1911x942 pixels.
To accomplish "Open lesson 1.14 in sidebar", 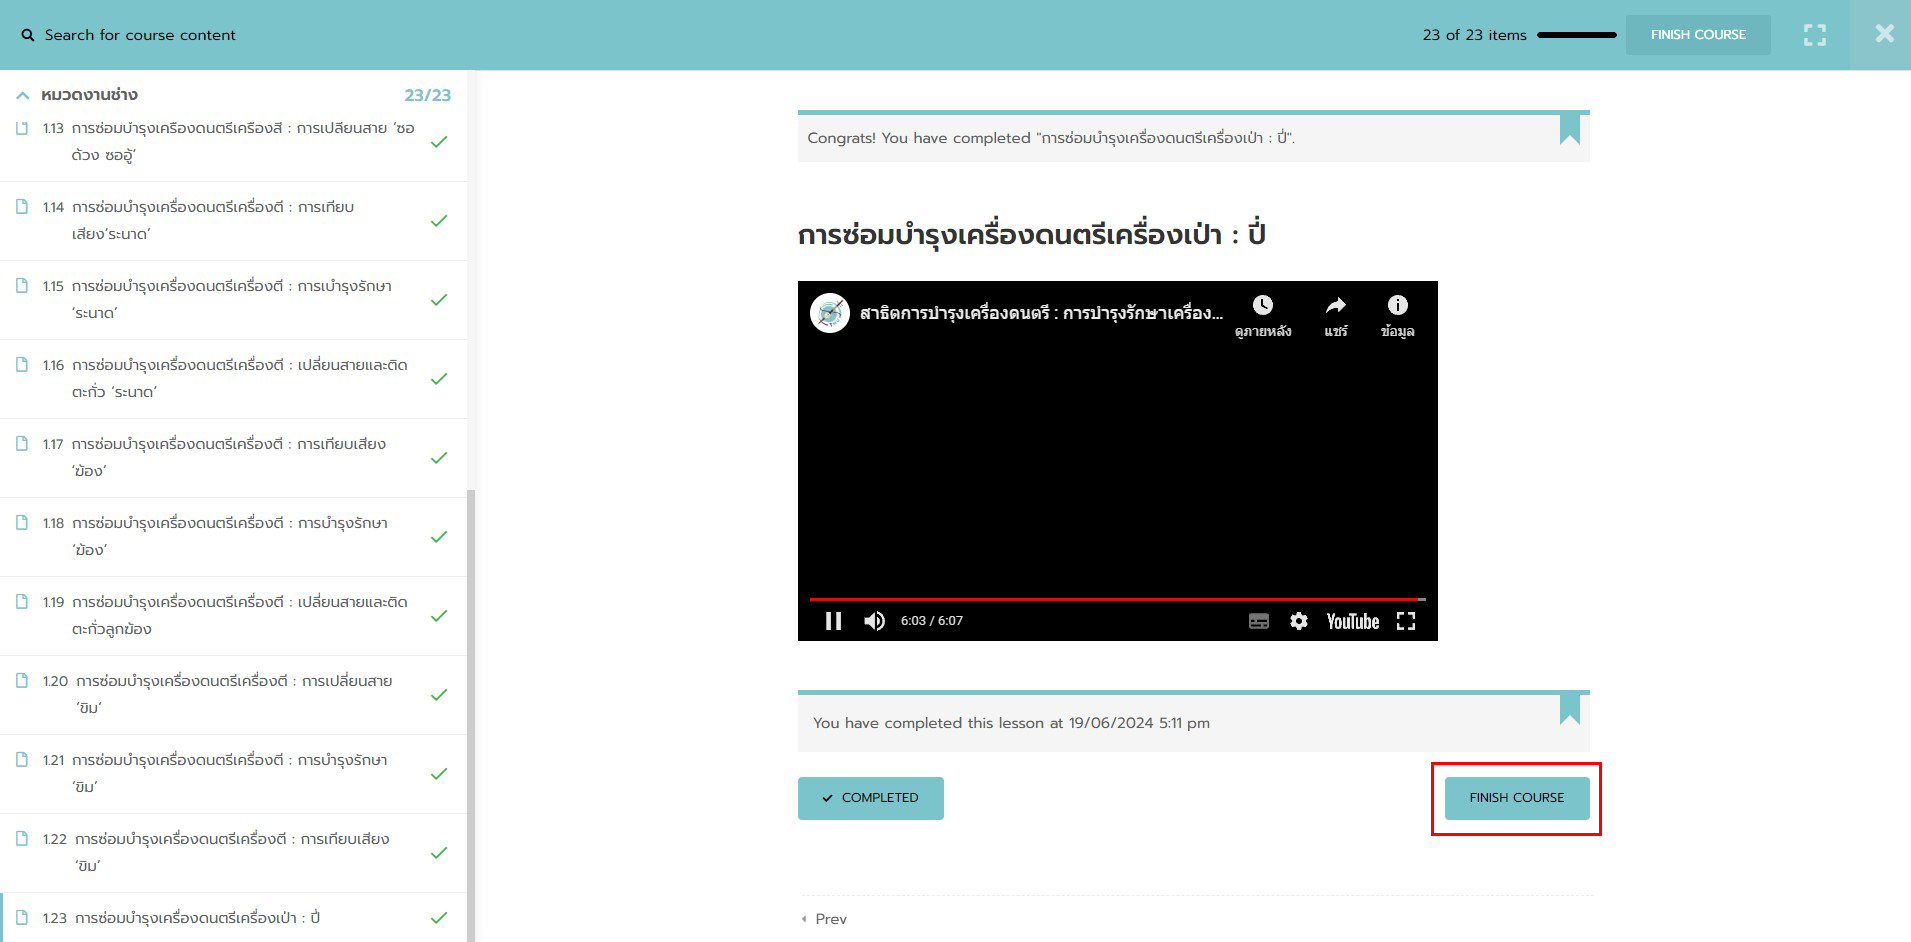I will click(212, 220).
